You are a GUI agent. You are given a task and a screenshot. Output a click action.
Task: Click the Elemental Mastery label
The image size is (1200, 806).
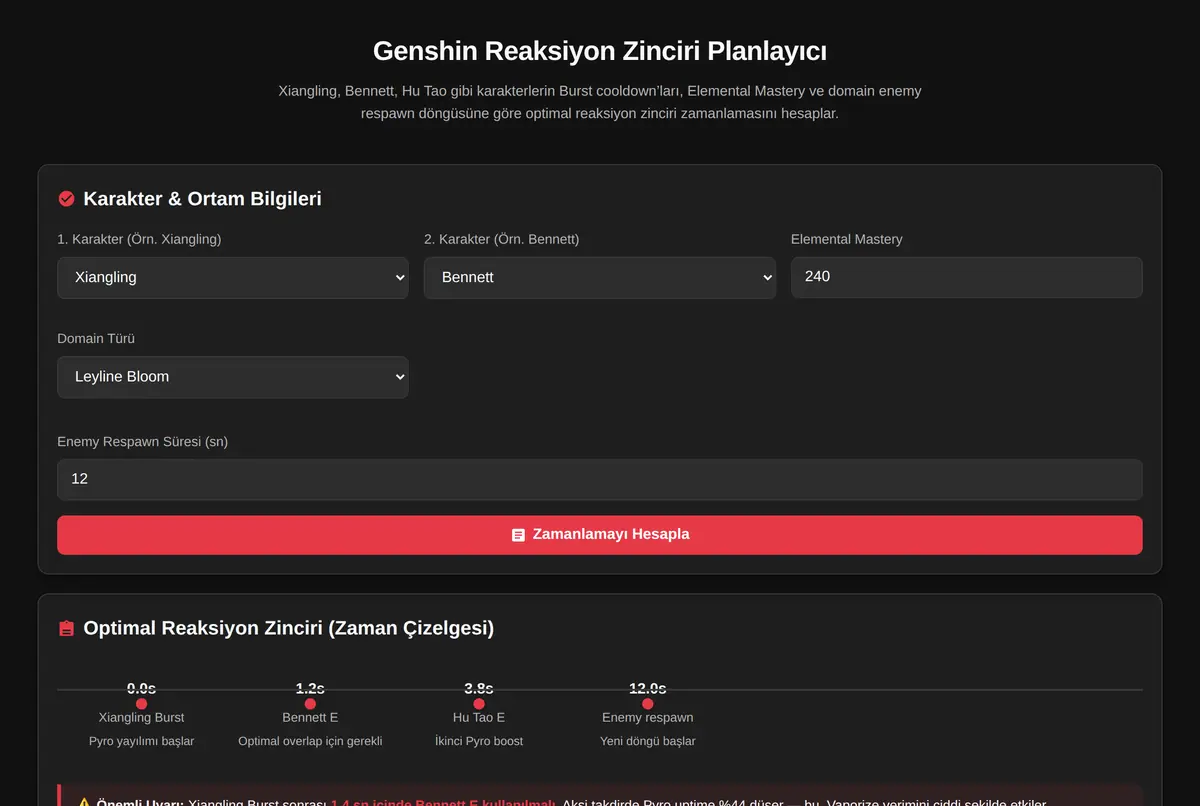846,239
